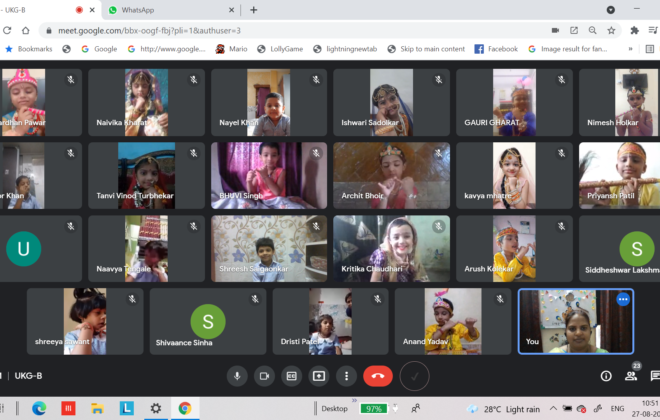Click shreeya sawant's muted mic icon
This screenshot has width=660, height=420.
tap(132, 299)
